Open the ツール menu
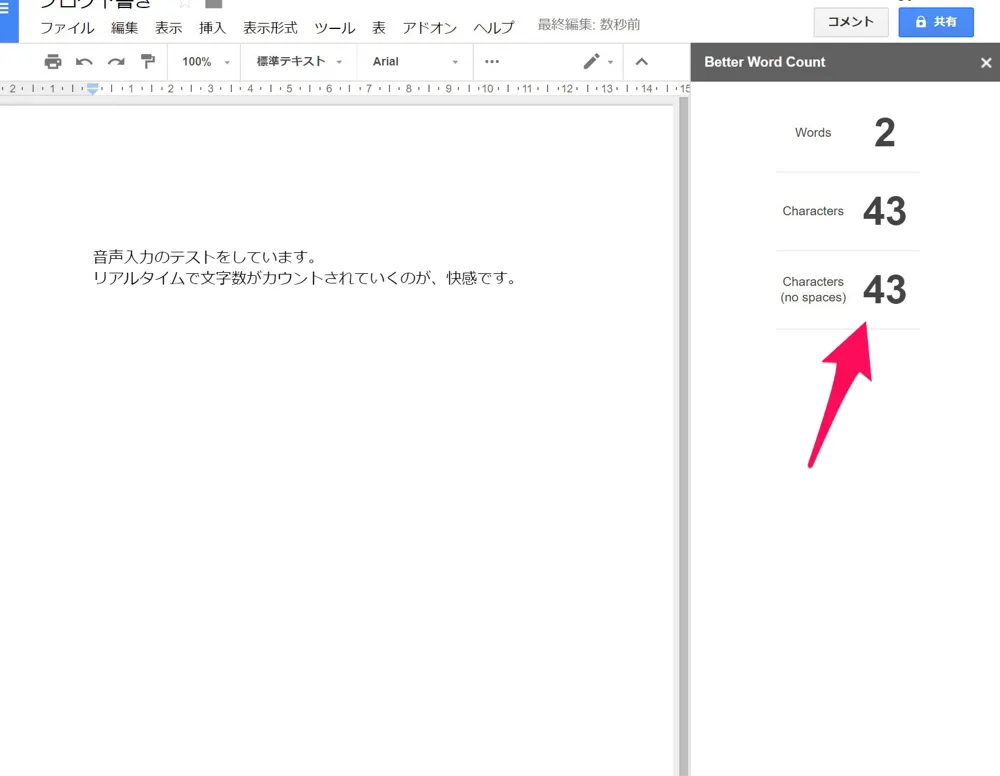Screen dimensions: 1000x776 click(334, 28)
